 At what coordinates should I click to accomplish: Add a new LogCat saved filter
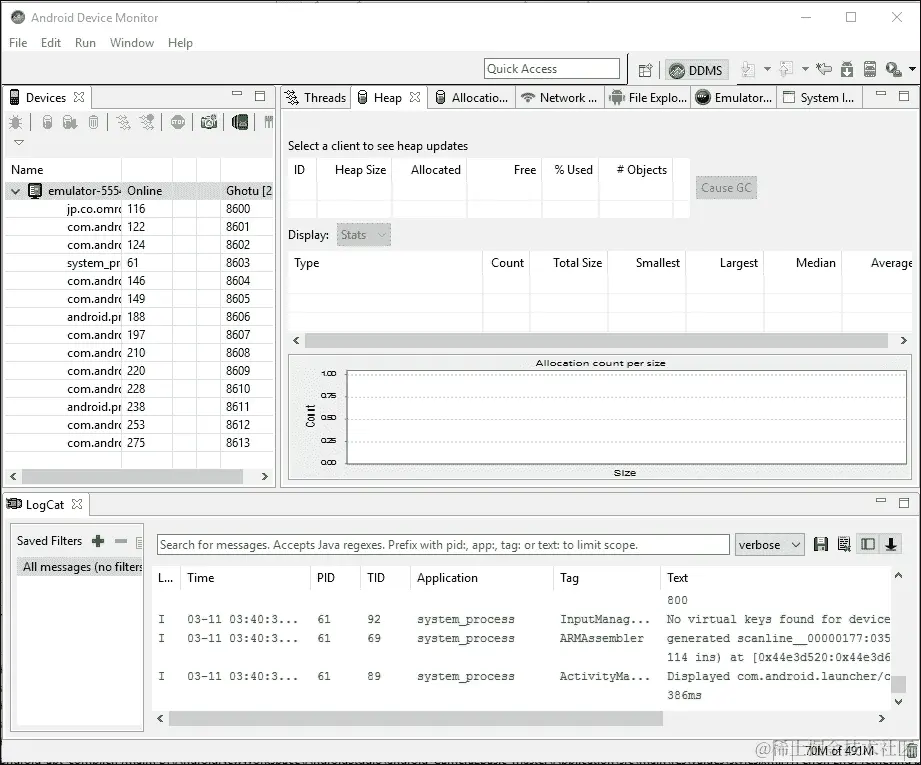pyautogui.click(x=98, y=541)
